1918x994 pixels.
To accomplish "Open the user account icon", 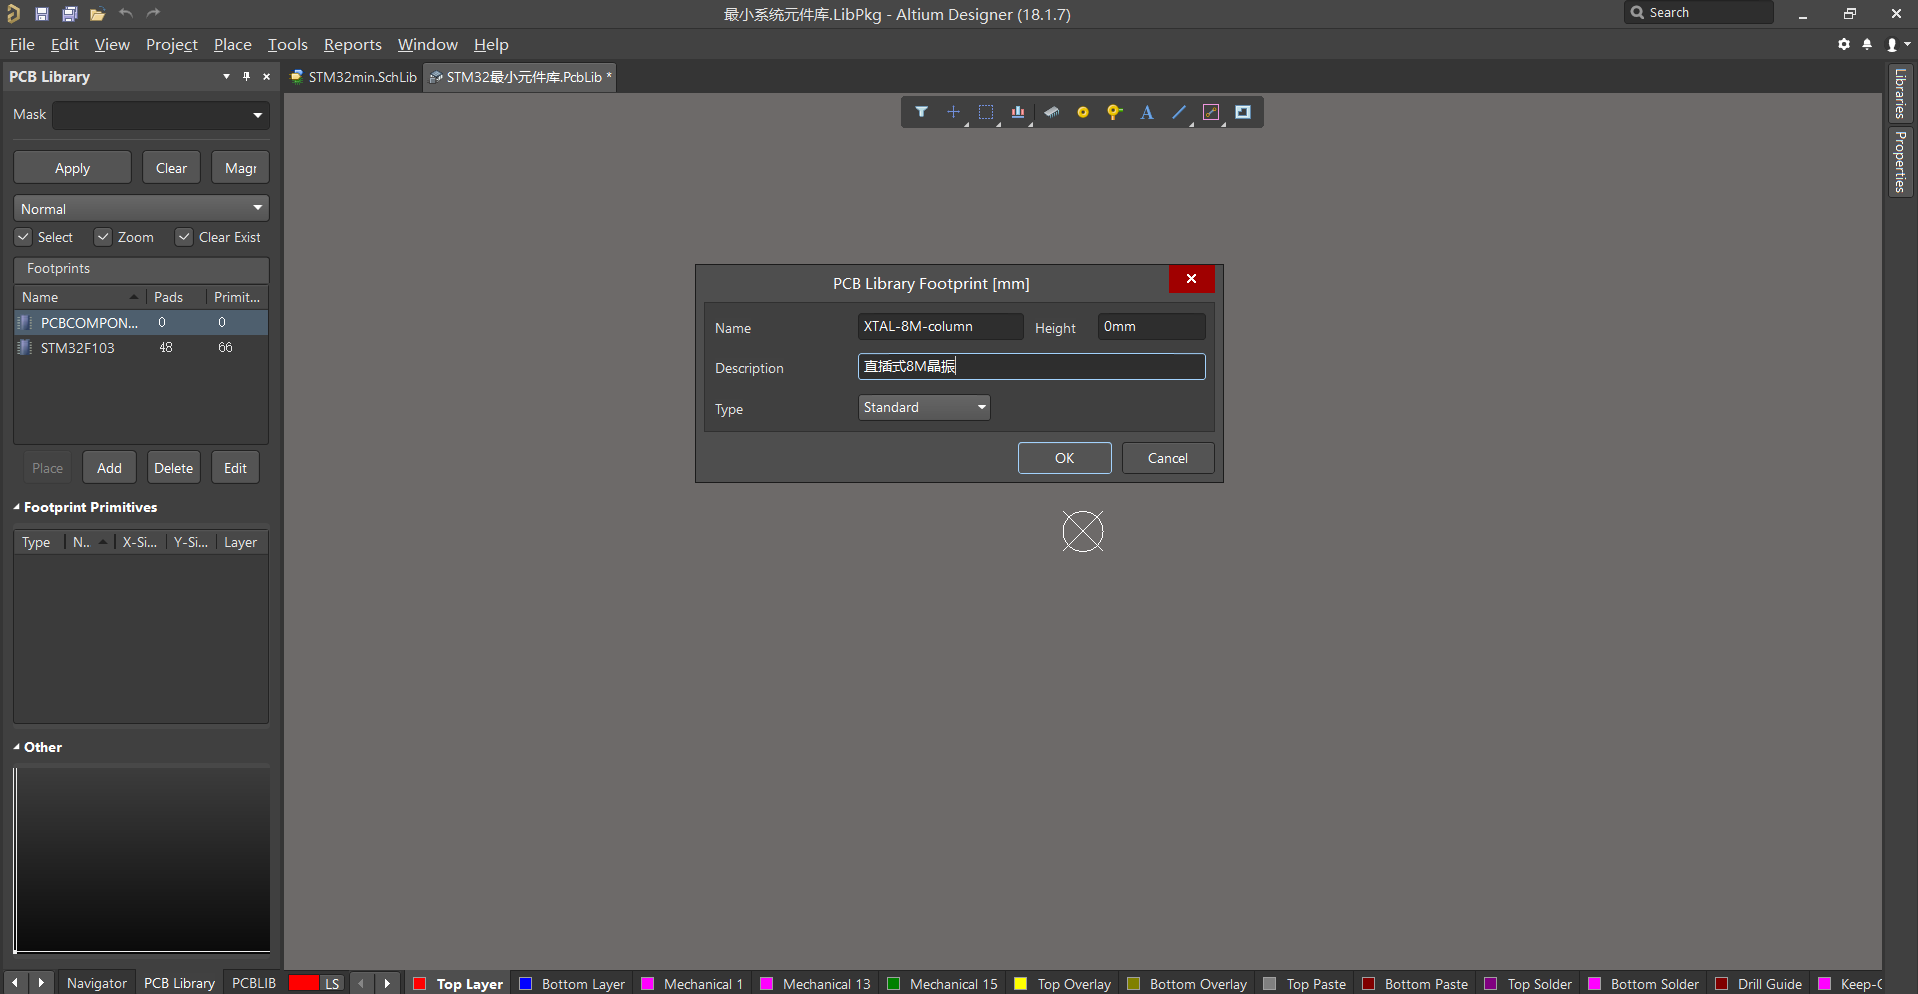I will (1892, 44).
